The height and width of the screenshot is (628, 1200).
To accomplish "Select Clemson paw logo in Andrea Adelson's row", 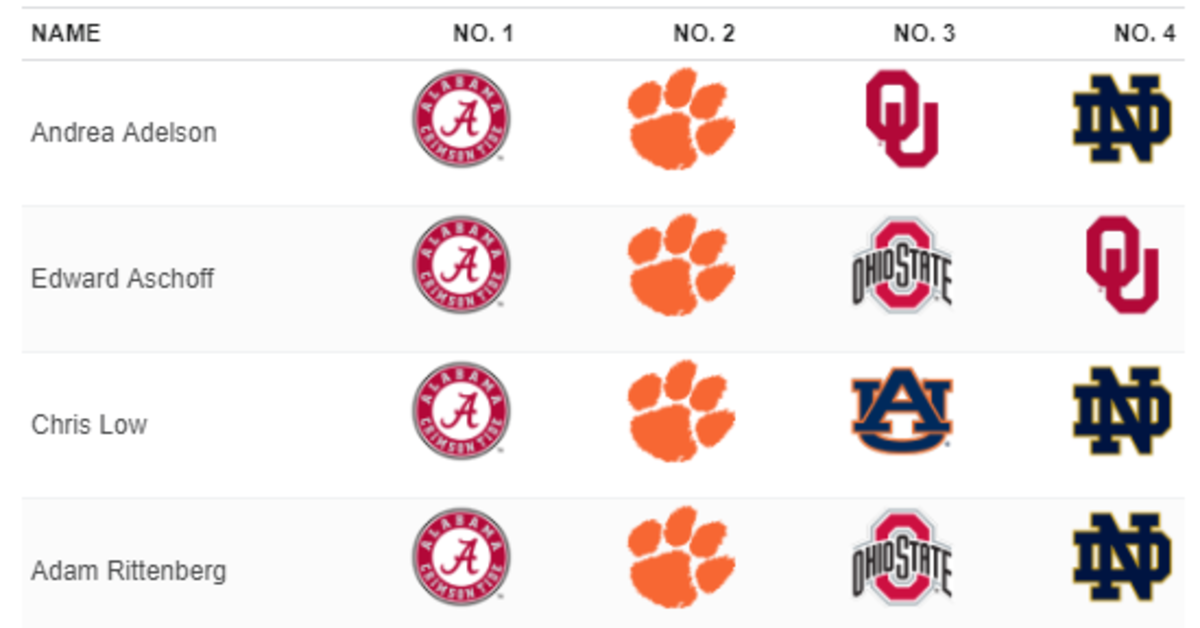I will [682, 118].
